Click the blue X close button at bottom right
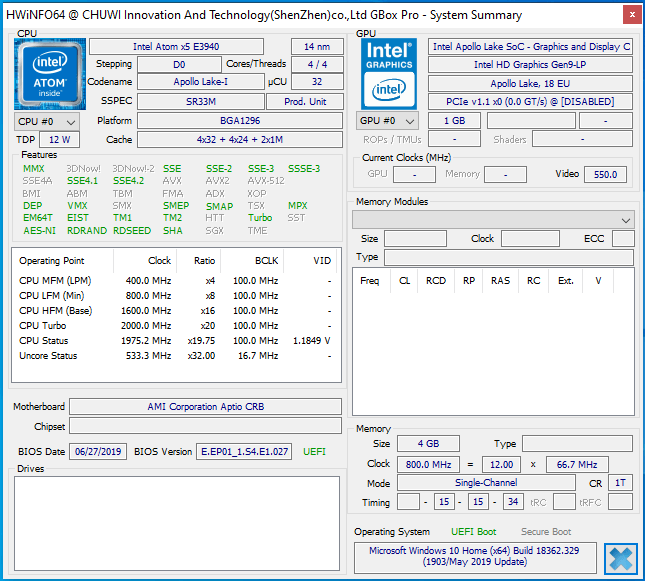Image resolution: width=645 pixels, height=581 pixels. tap(621, 559)
